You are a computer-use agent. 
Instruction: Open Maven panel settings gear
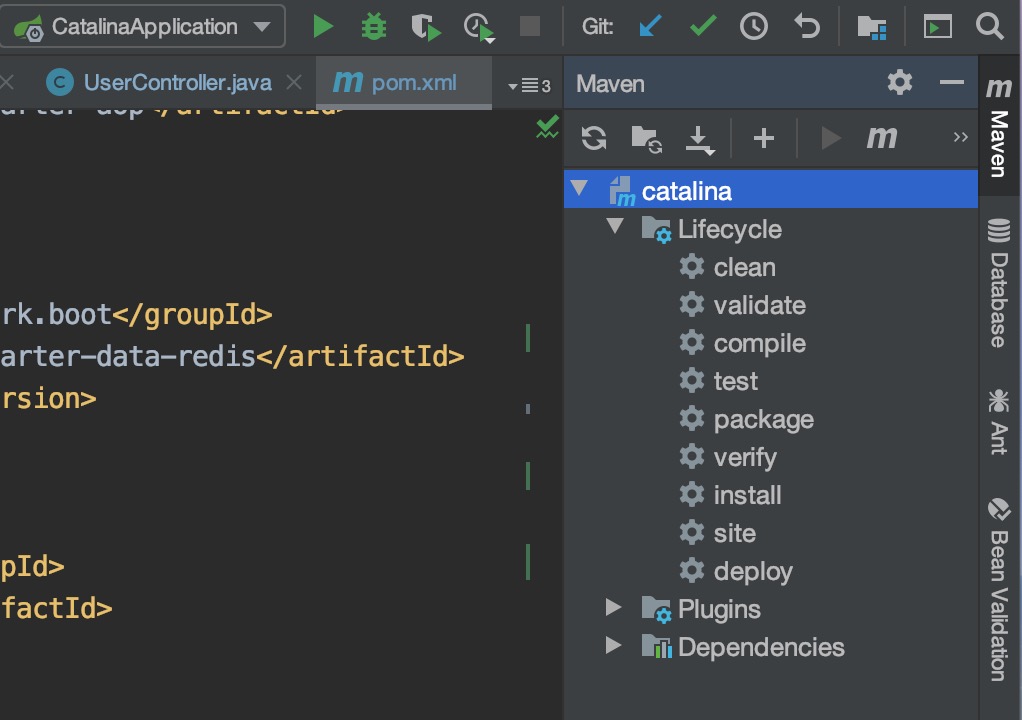(899, 82)
